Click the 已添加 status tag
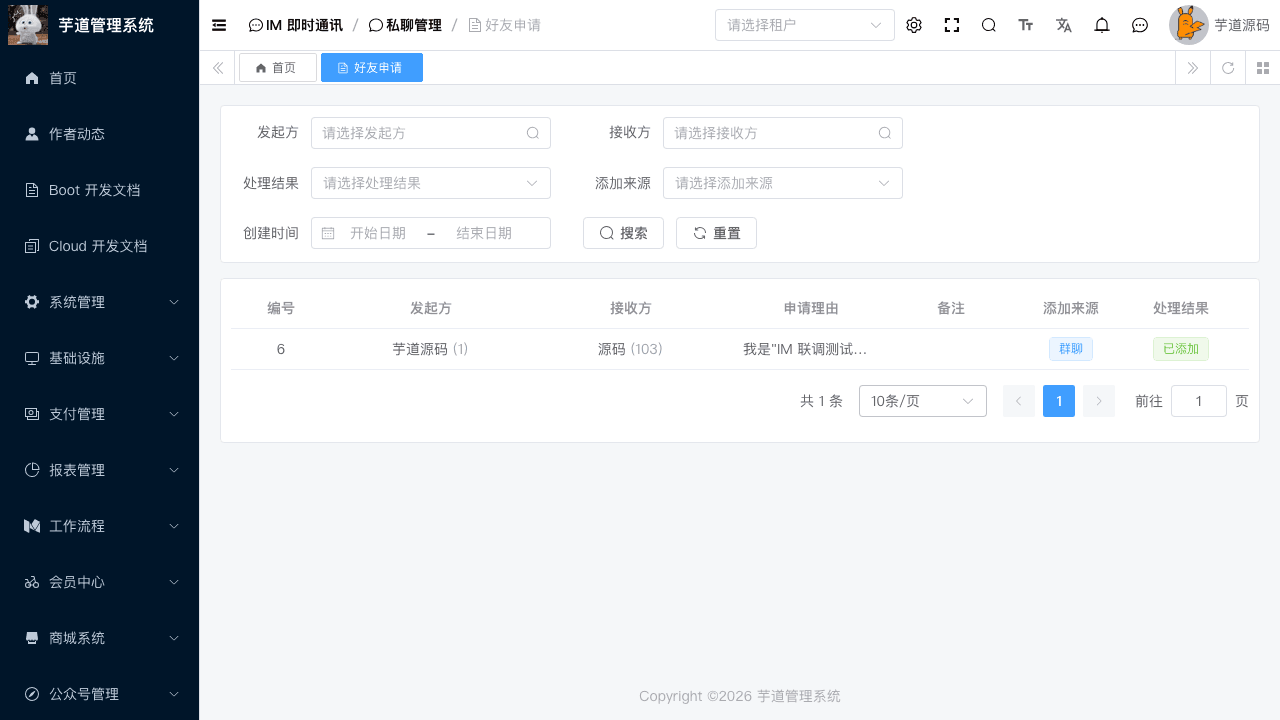The image size is (1280, 720). [1181, 349]
